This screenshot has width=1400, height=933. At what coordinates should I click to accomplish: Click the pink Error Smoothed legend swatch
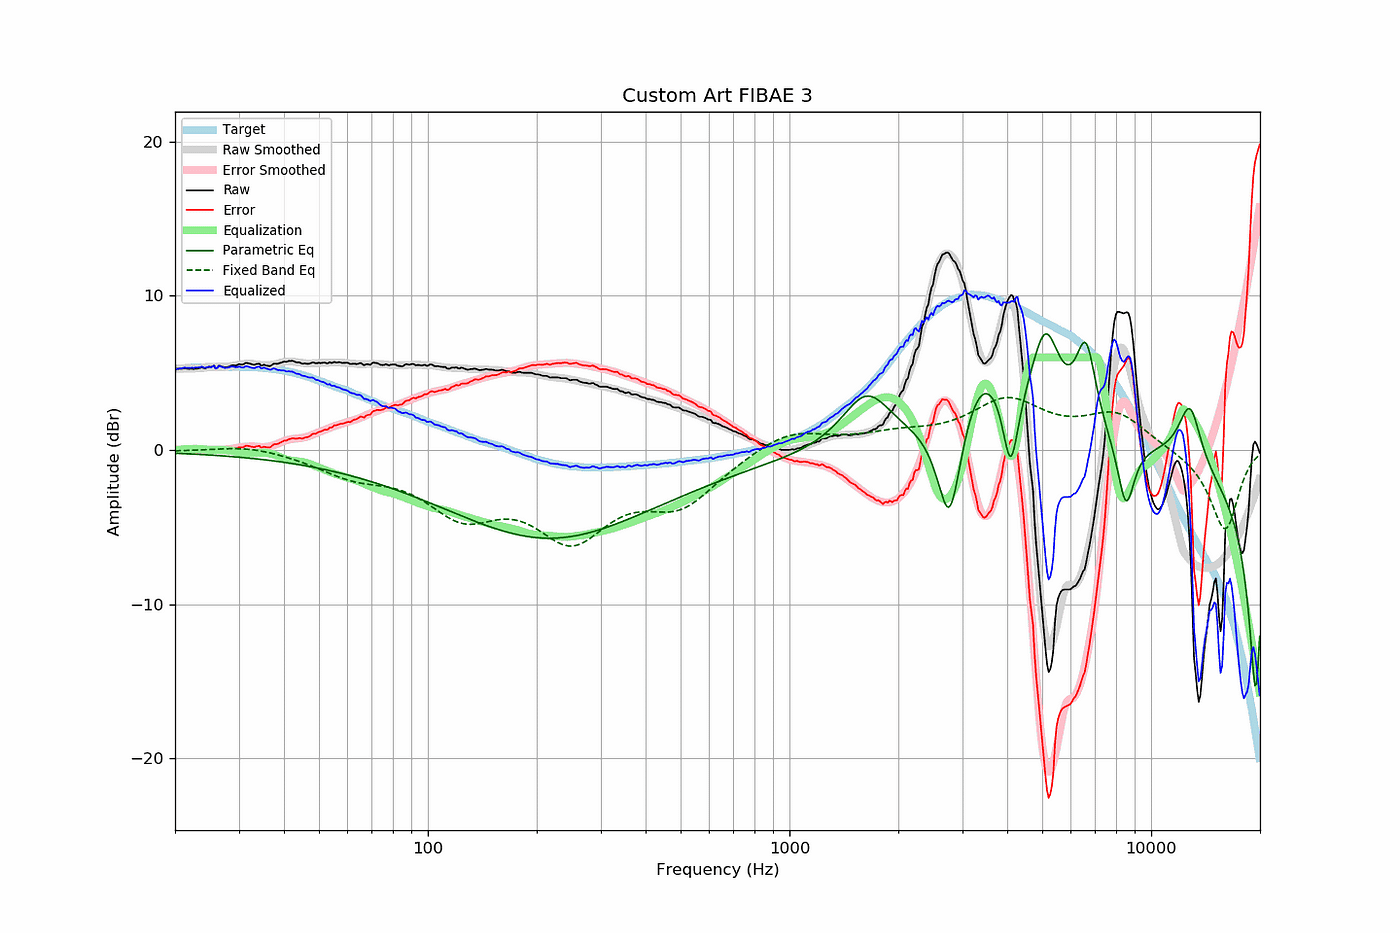(x=200, y=170)
